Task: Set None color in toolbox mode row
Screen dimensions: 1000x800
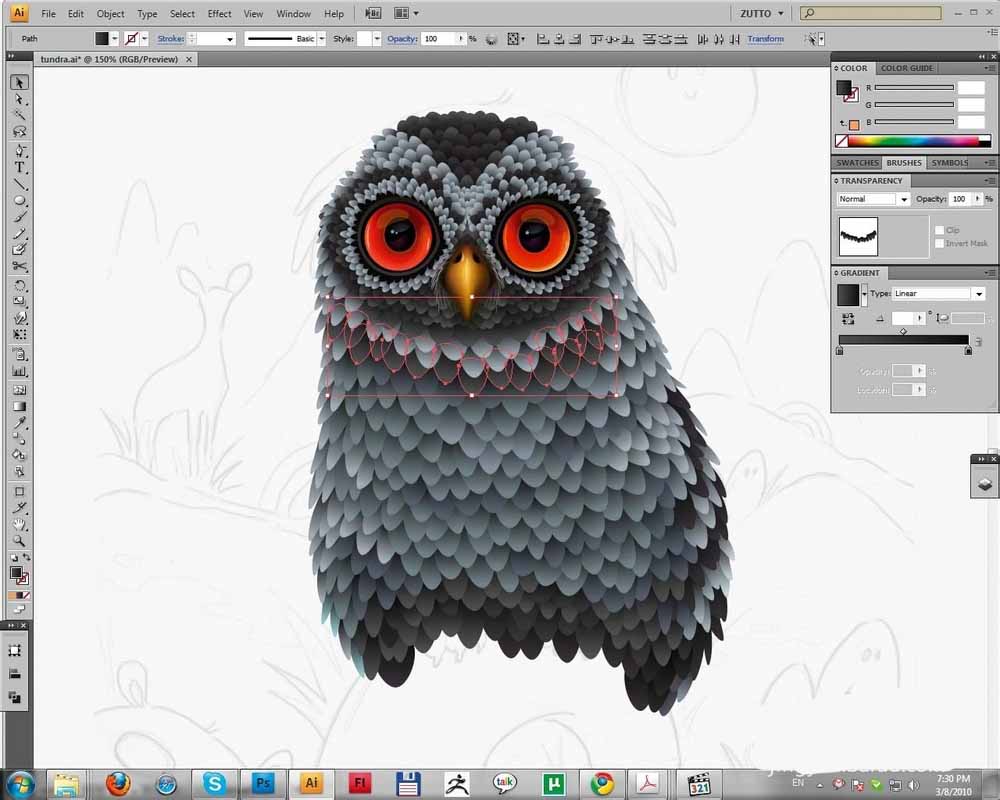Action: click(x=26, y=595)
